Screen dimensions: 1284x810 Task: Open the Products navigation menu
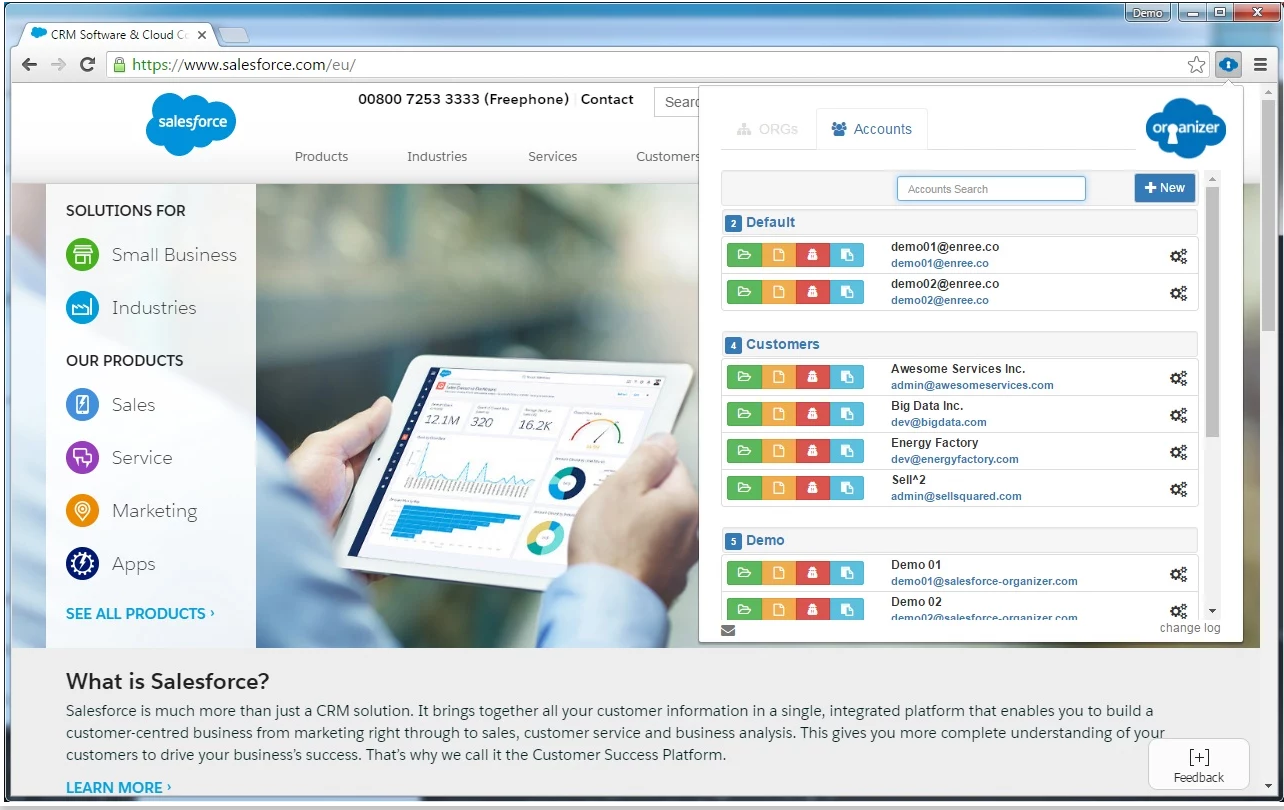(321, 156)
